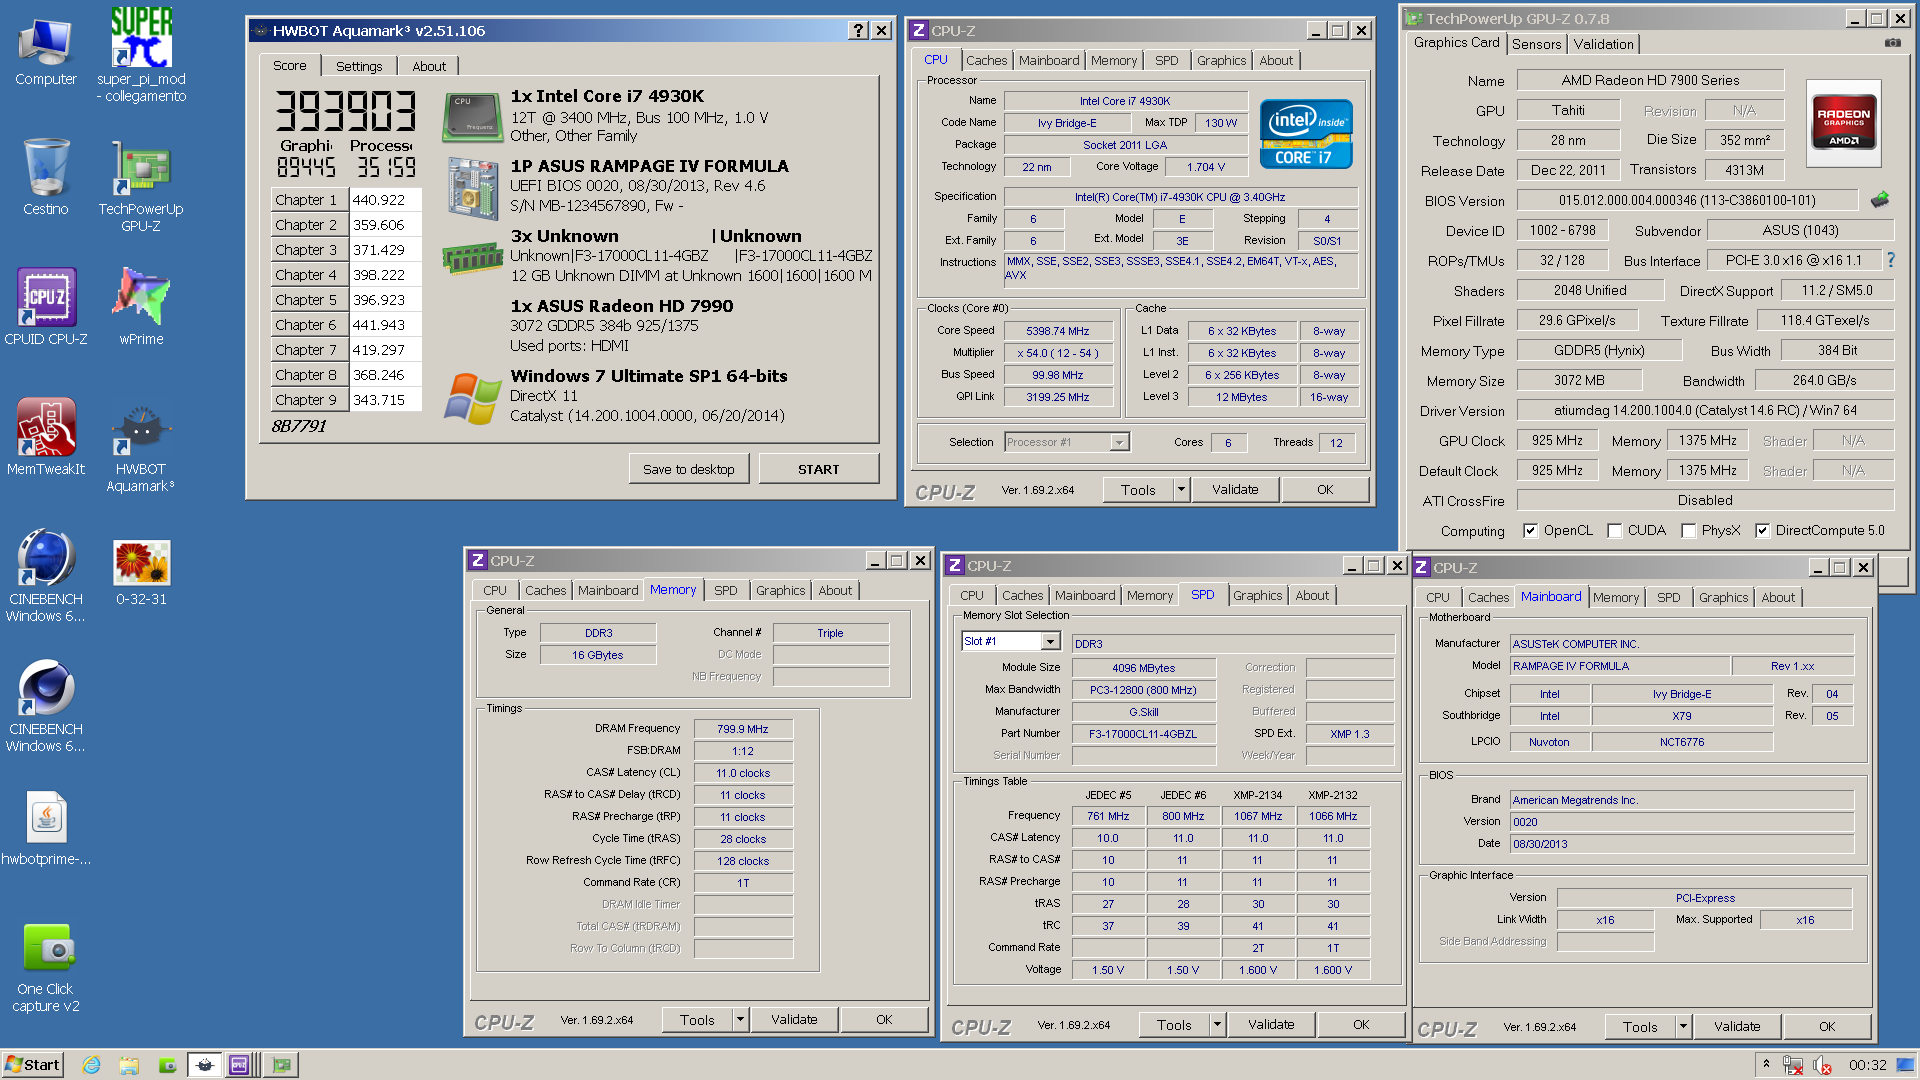This screenshot has width=1920, height=1080.
Task: Click Intel Core i7 logo in CPU-Z
Action: (x=1306, y=134)
